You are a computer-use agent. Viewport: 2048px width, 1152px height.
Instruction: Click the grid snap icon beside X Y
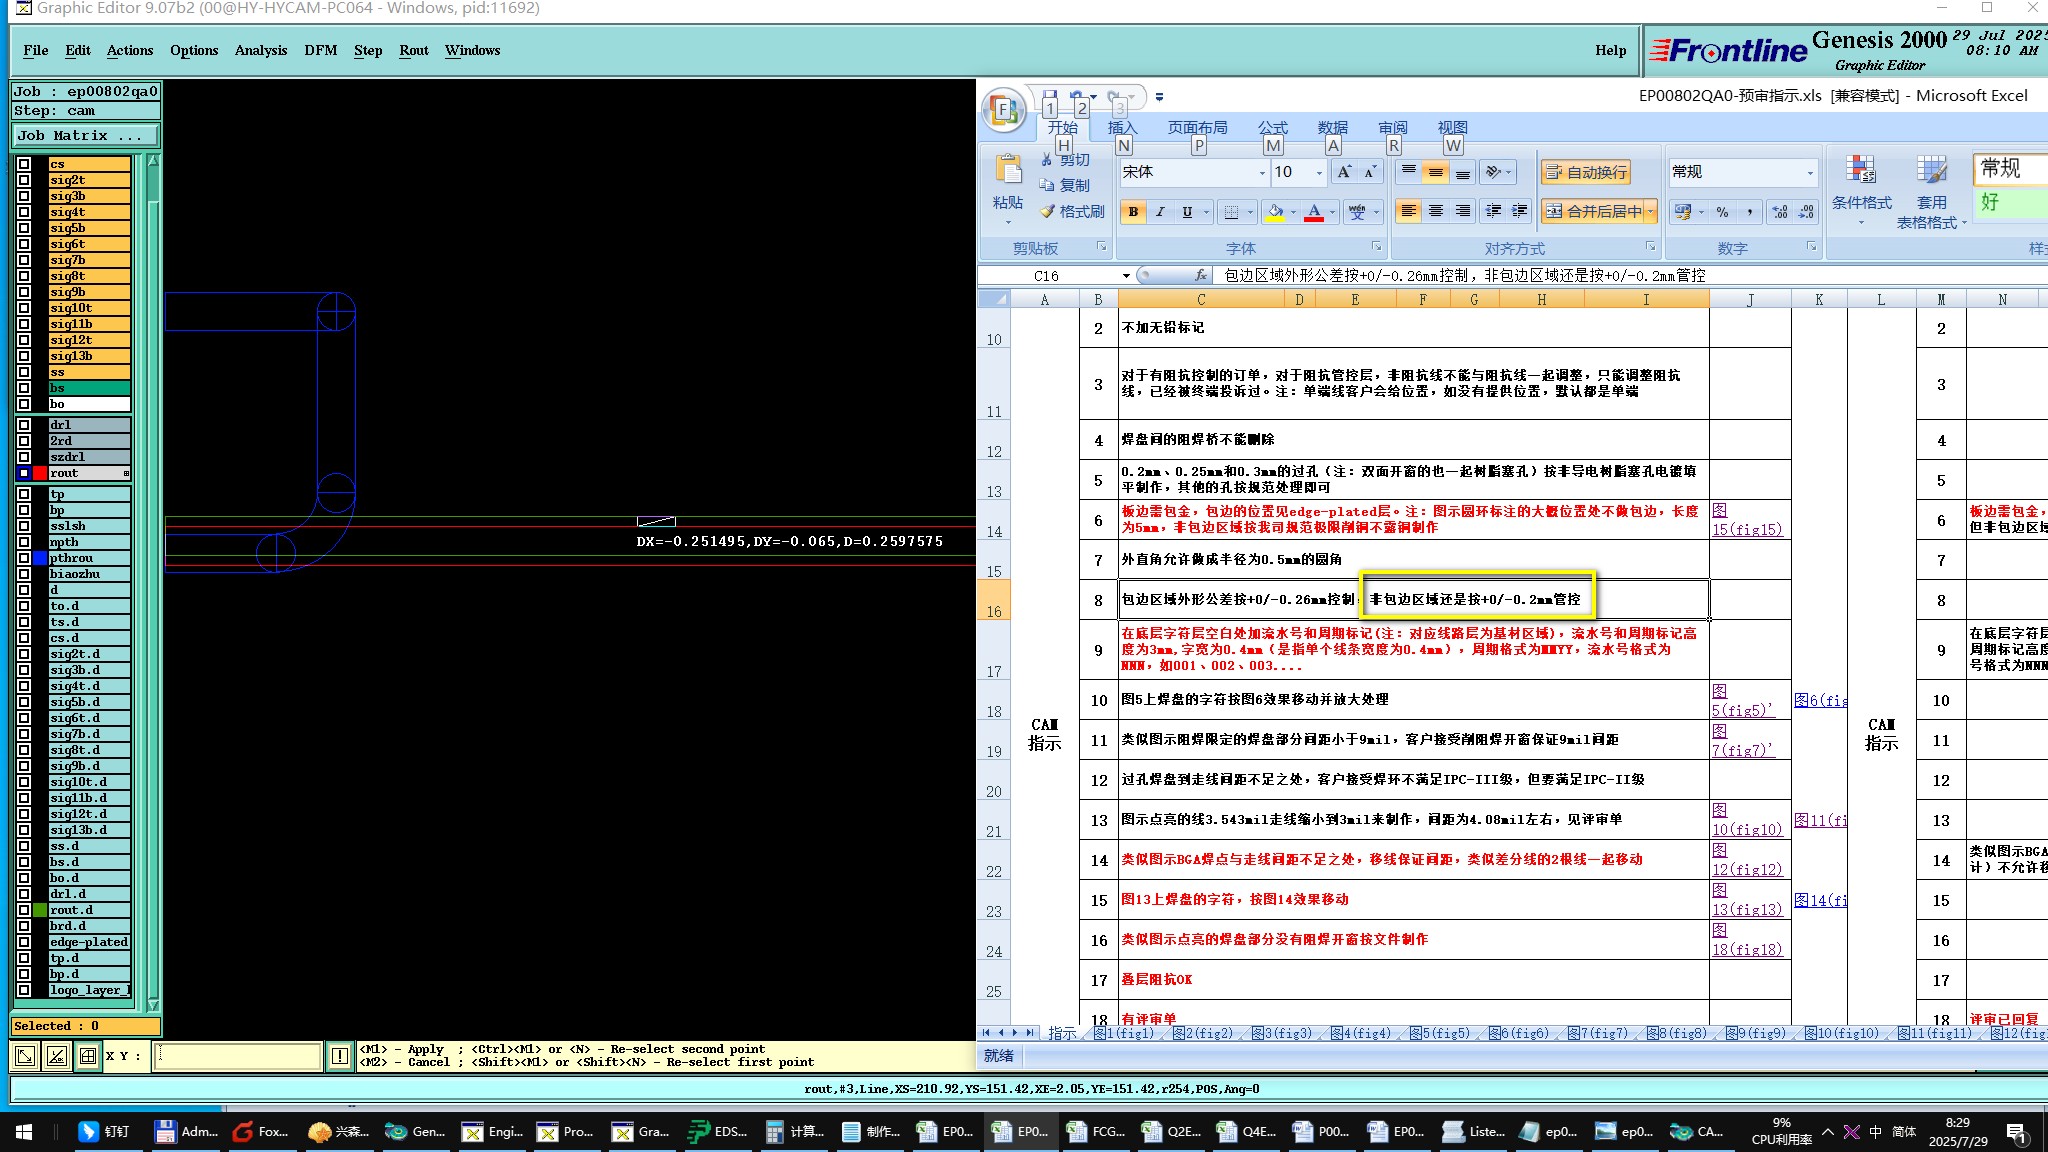pyautogui.click(x=88, y=1056)
